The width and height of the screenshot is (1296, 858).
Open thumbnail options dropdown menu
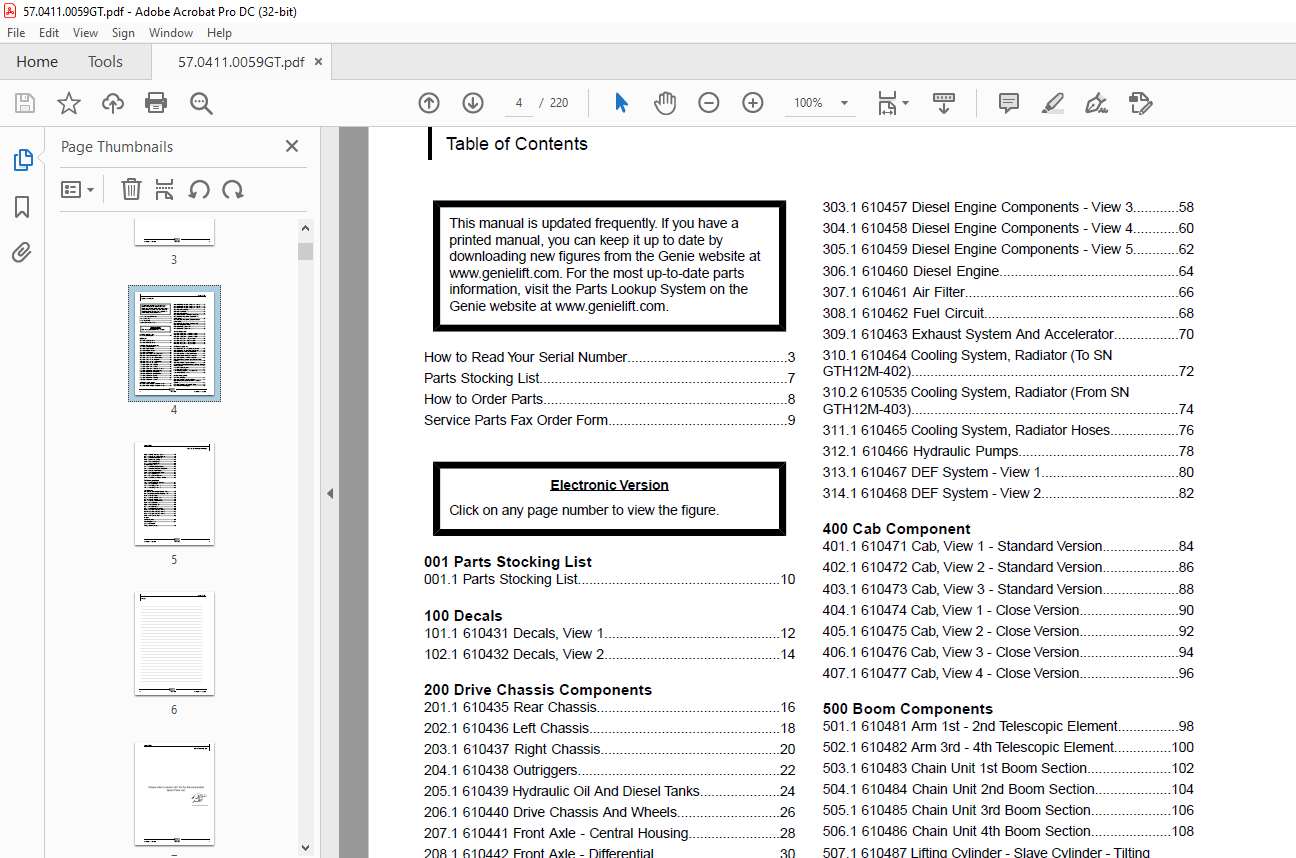(77, 189)
